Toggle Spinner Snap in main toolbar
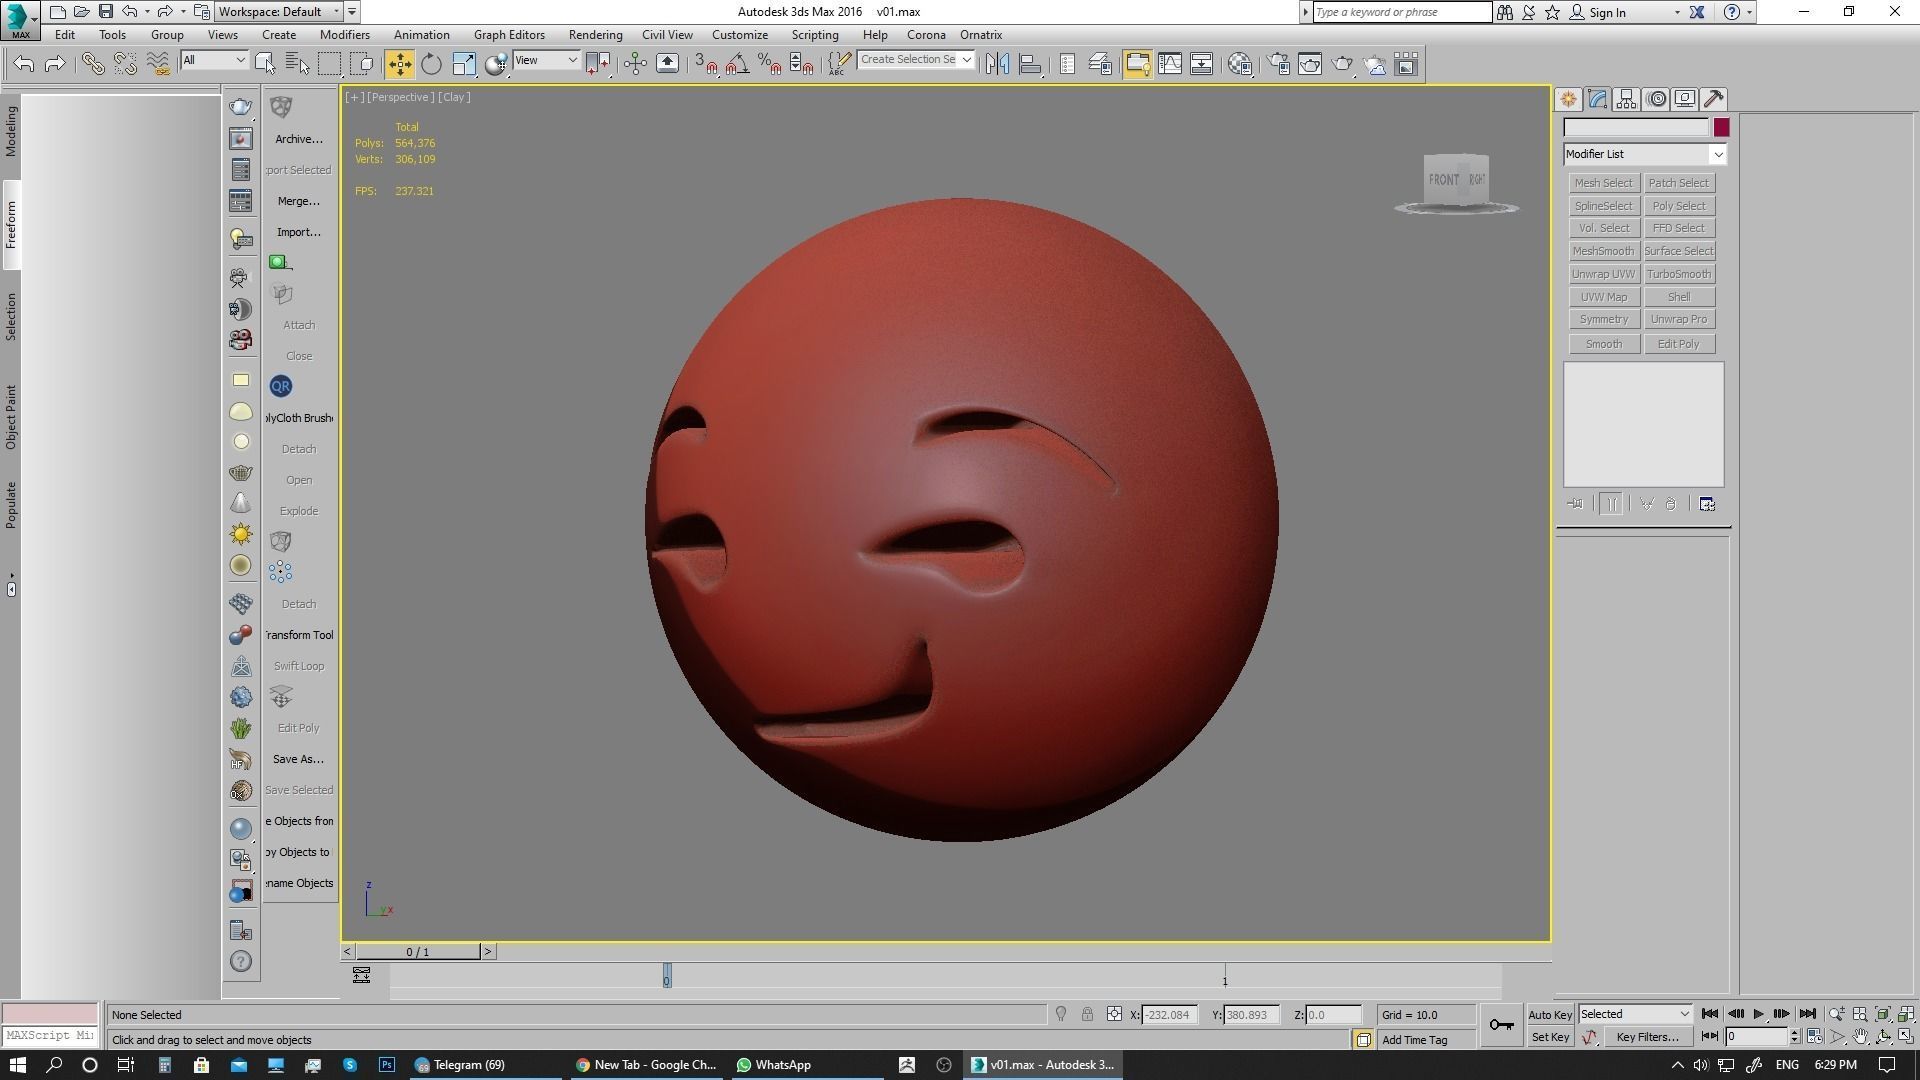The height and width of the screenshot is (1080, 1920). coord(801,64)
